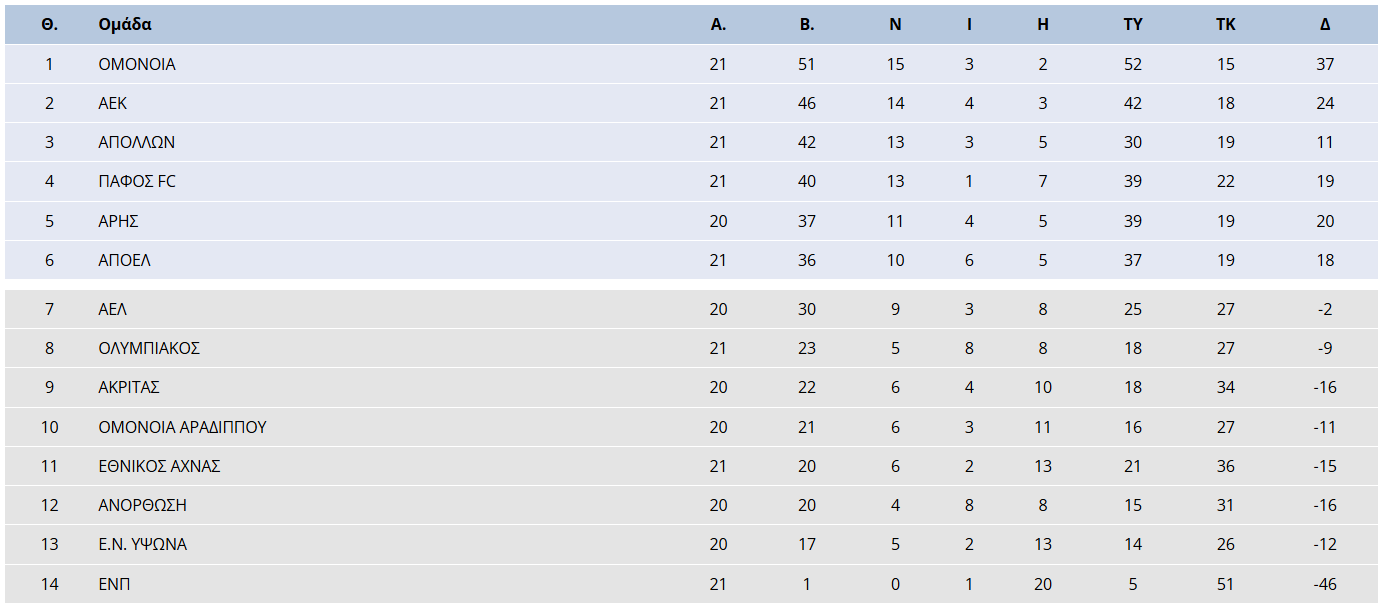Screen dimensions: 1378x606
Task: Click the Δ goal difference header
Action: pos(1325,25)
